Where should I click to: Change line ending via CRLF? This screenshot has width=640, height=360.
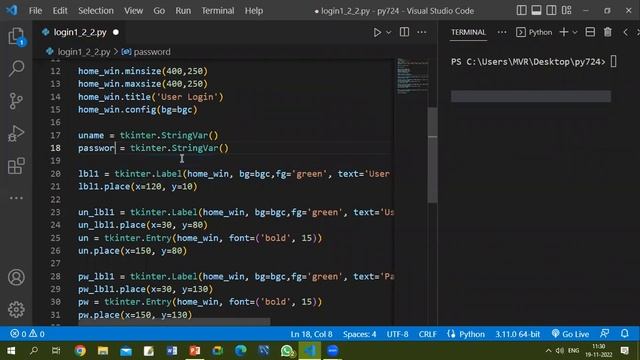pos(427,334)
